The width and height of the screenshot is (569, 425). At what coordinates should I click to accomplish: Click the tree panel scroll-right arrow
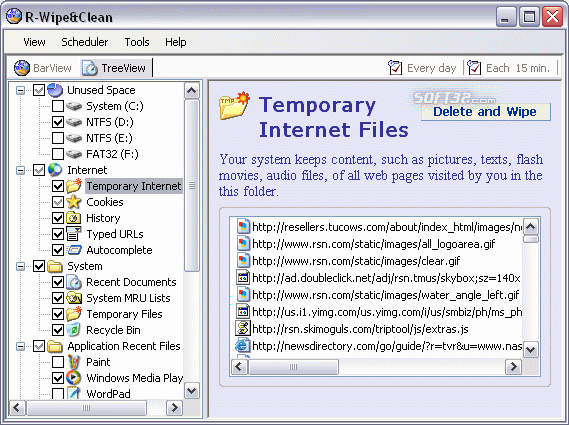pos(174,408)
